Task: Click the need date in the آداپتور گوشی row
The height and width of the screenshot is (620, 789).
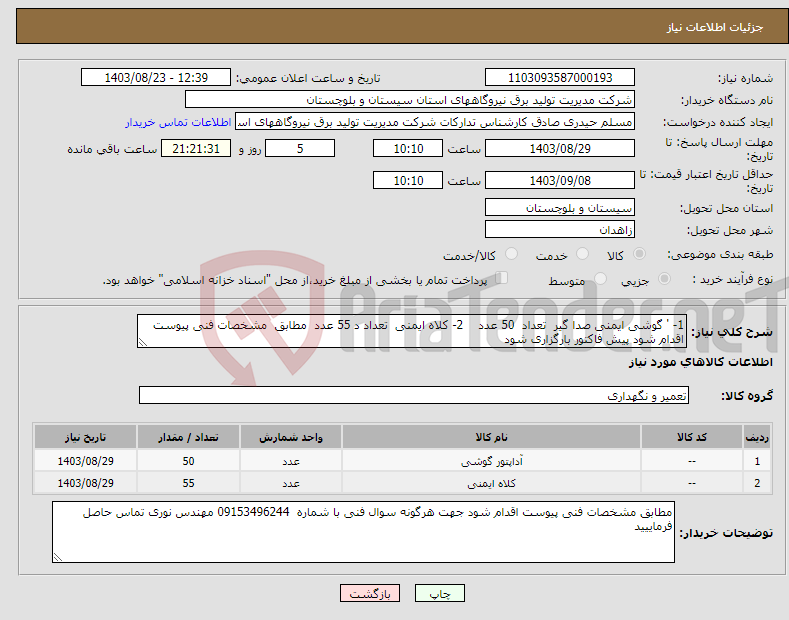Action: [86, 461]
